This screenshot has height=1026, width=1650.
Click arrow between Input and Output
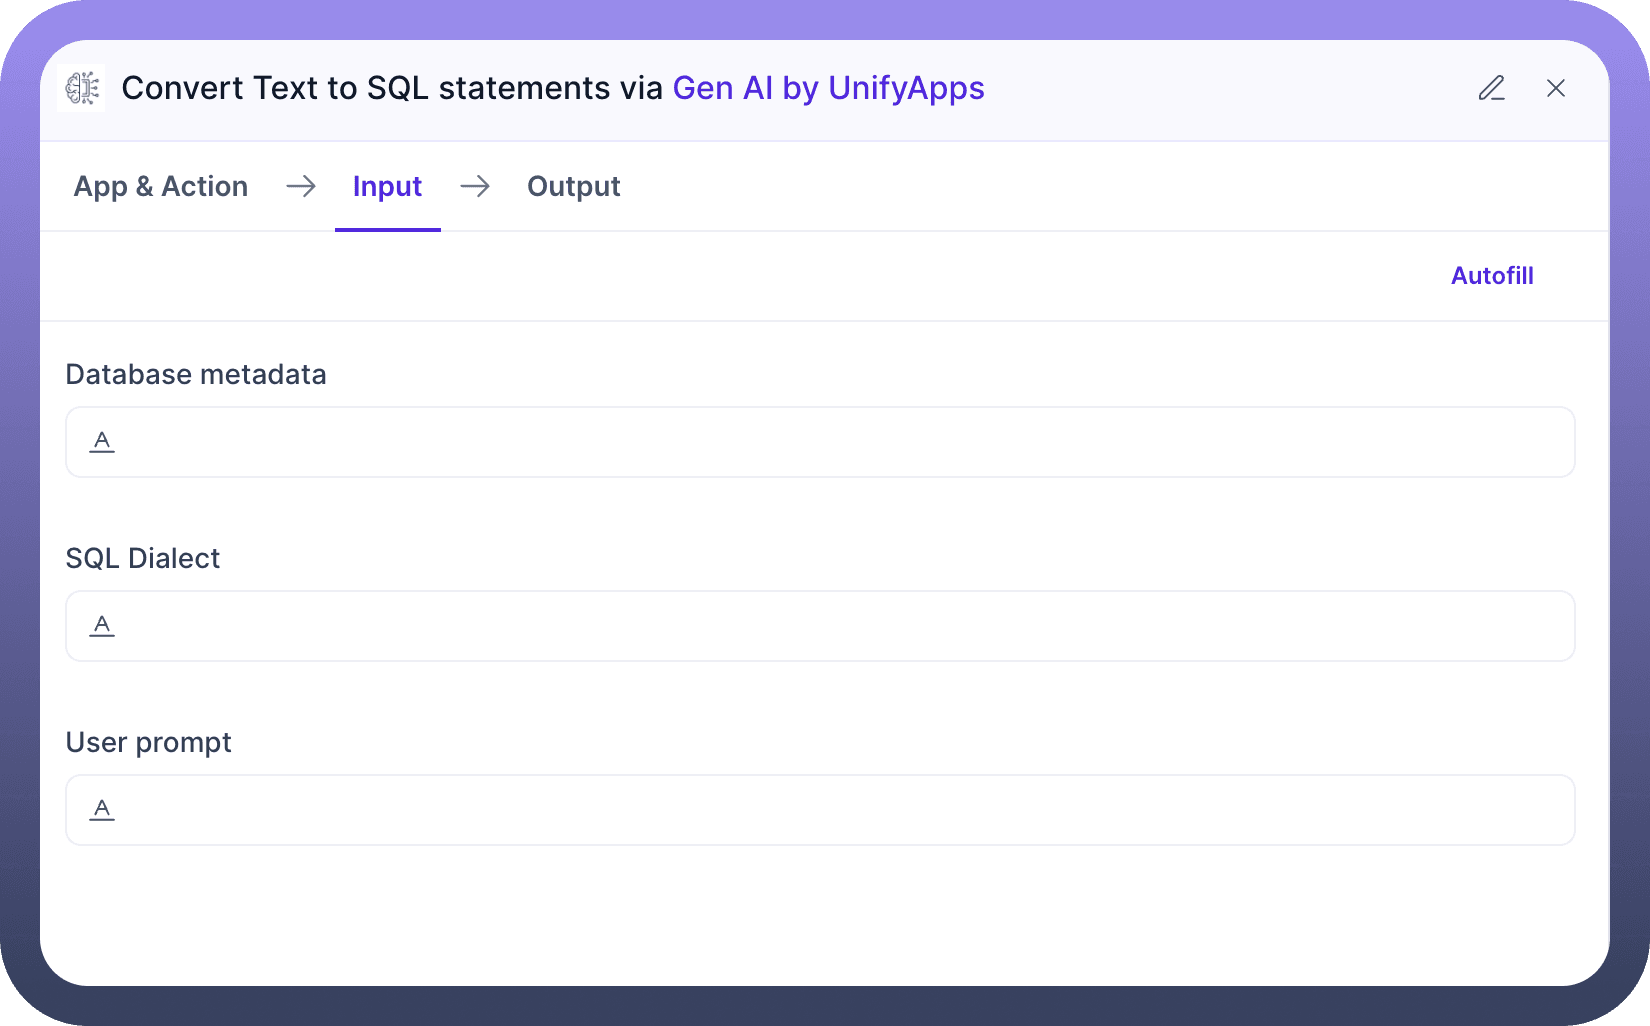pos(475,186)
